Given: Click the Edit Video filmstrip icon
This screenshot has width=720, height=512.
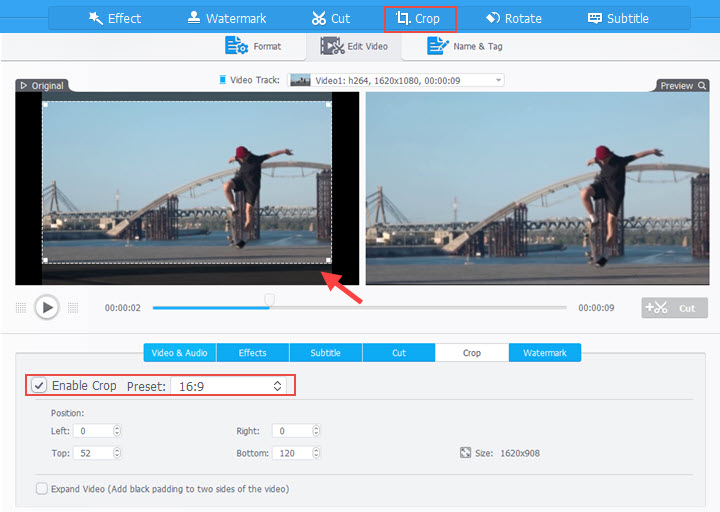Looking at the screenshot, I should coord(332,46).
